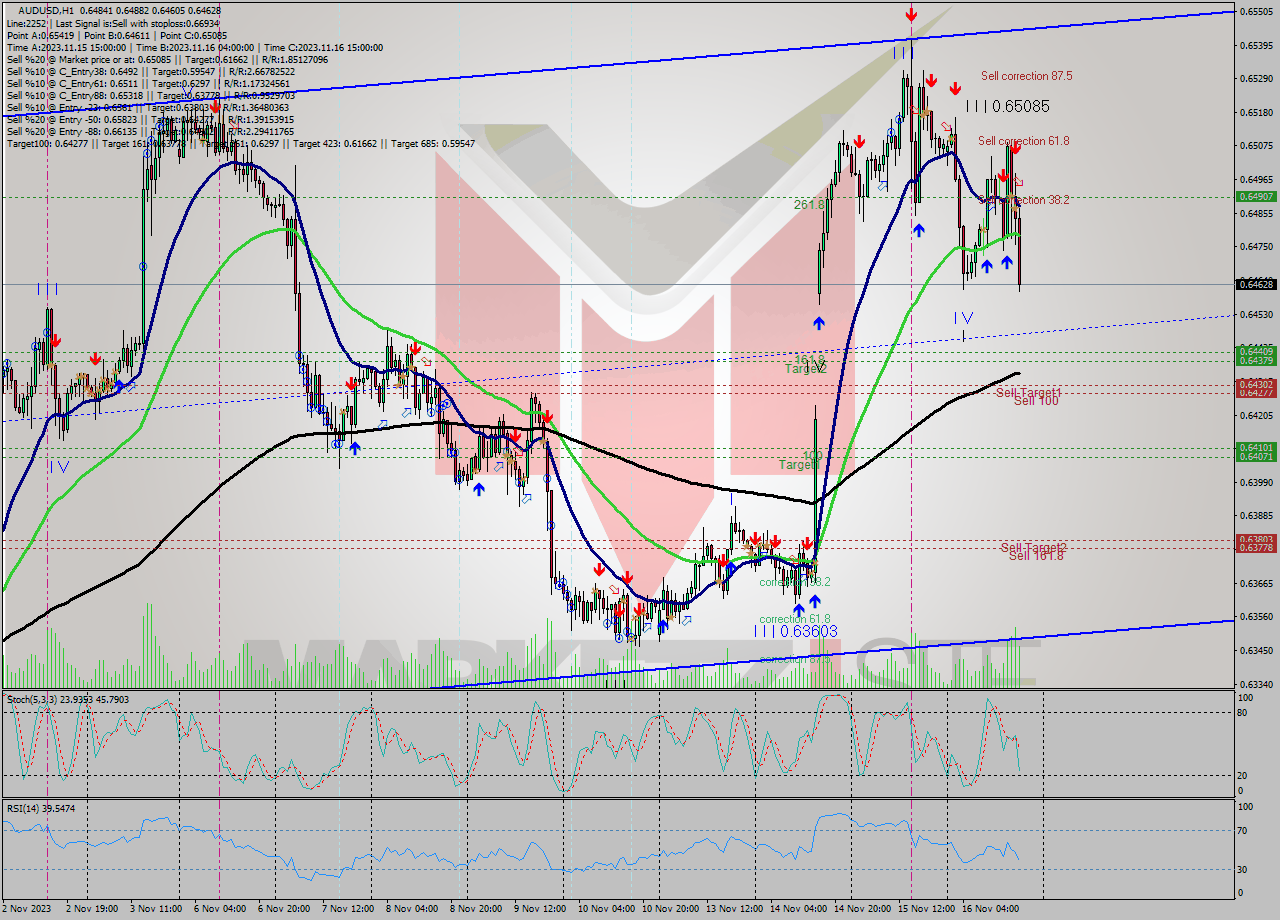Click the 0.65075 price axis label
The height and width of the screenshot is (920, 1280).
[1256, 145]
